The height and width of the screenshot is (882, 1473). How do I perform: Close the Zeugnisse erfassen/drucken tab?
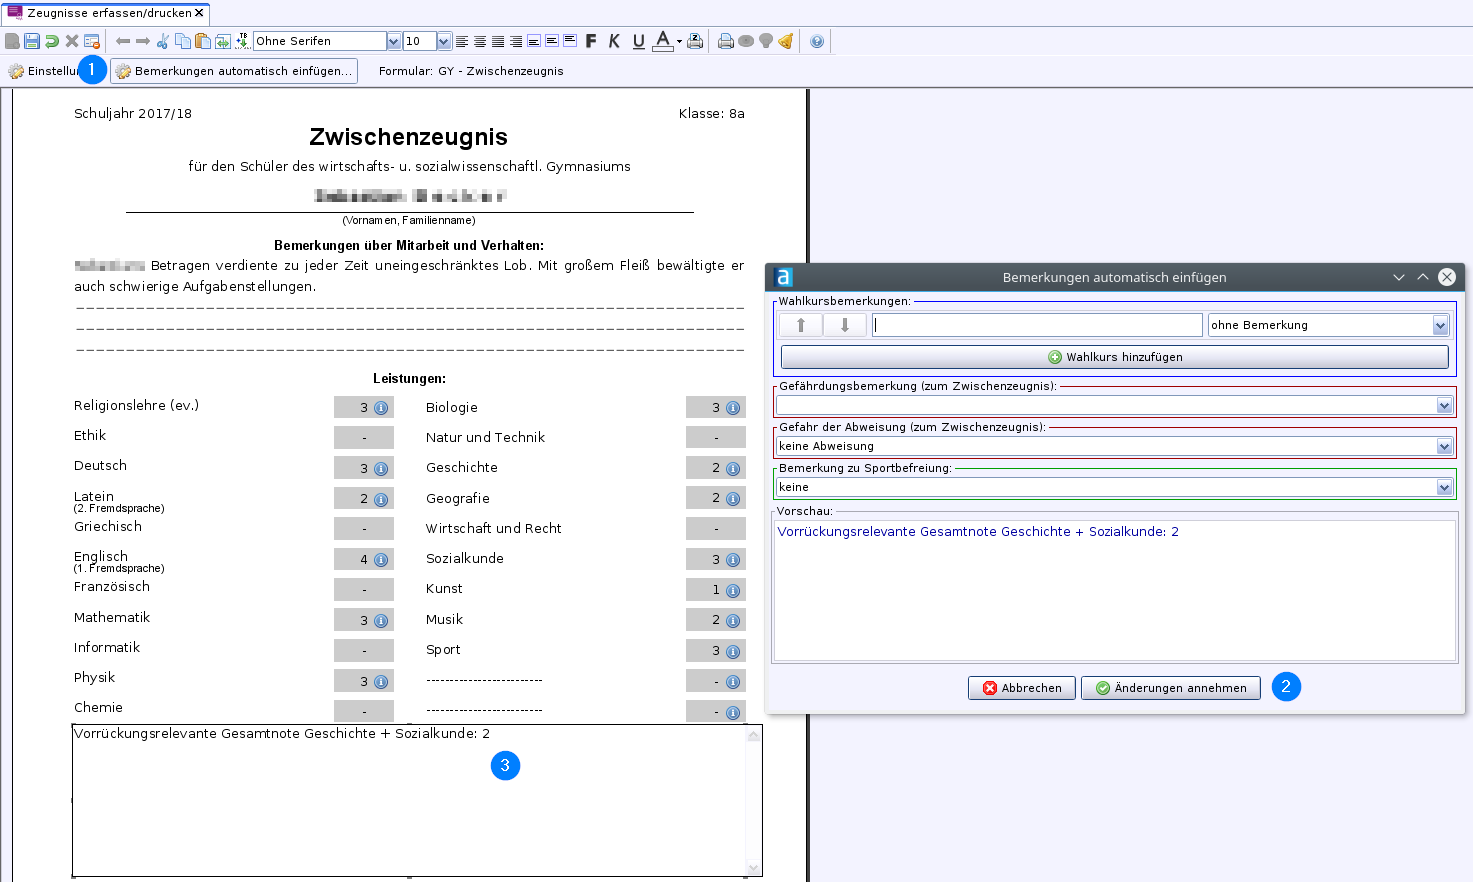[x=200, y=13]
